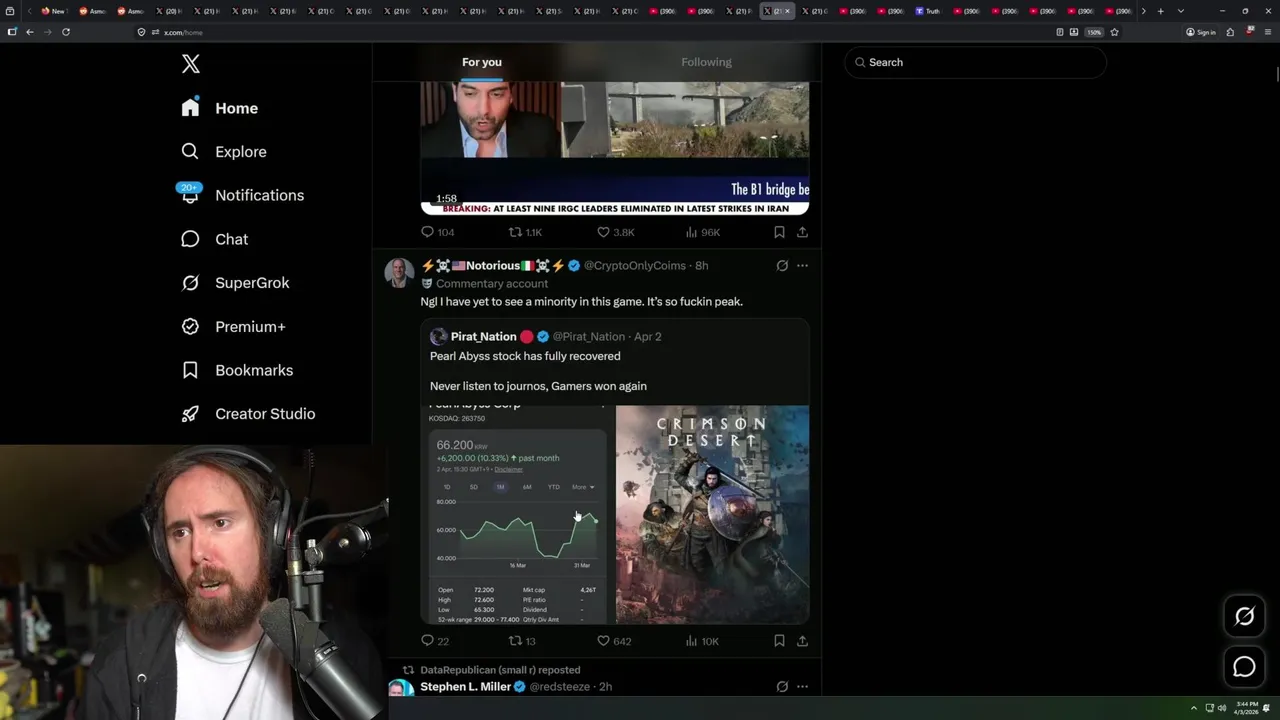The image size is (1280, 720).
Task: Open Bookmarks in sidebar
Action: [237, 370]
